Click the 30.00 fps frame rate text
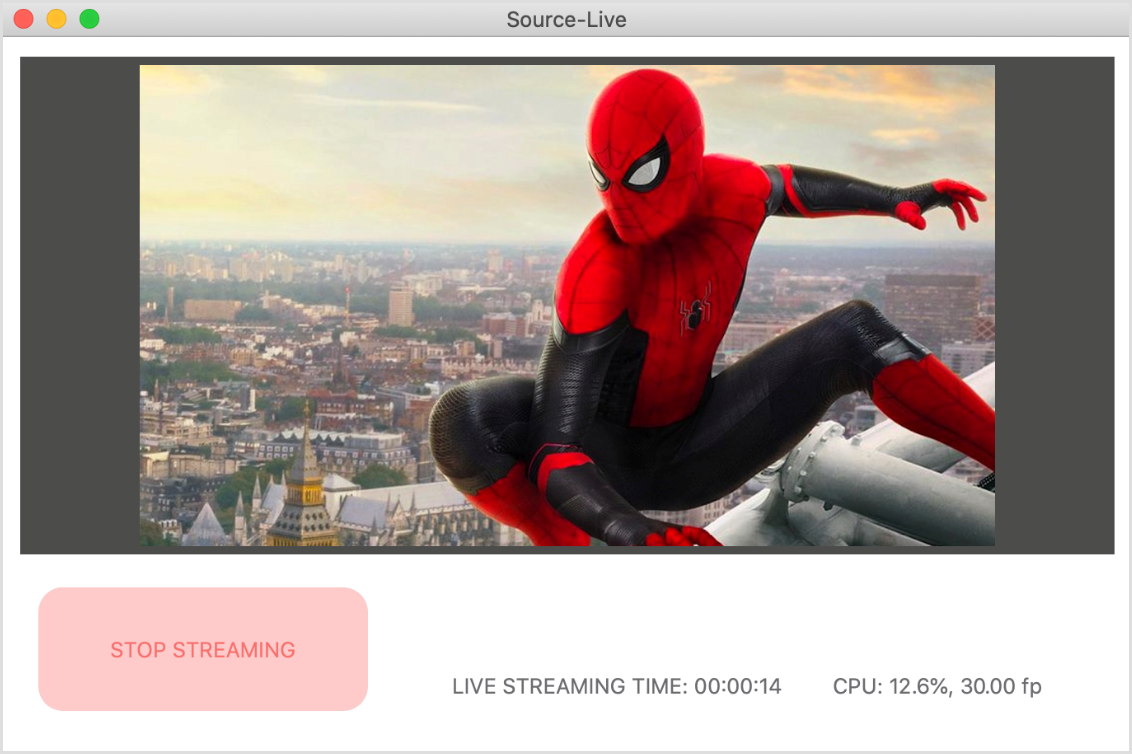Screen dimensions: 1132x754 click(x=1002, y=686)
